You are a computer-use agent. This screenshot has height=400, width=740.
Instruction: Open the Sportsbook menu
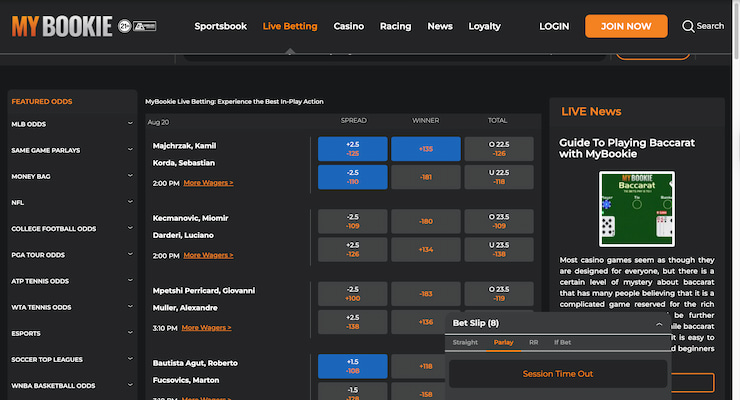tap(220, 26)
